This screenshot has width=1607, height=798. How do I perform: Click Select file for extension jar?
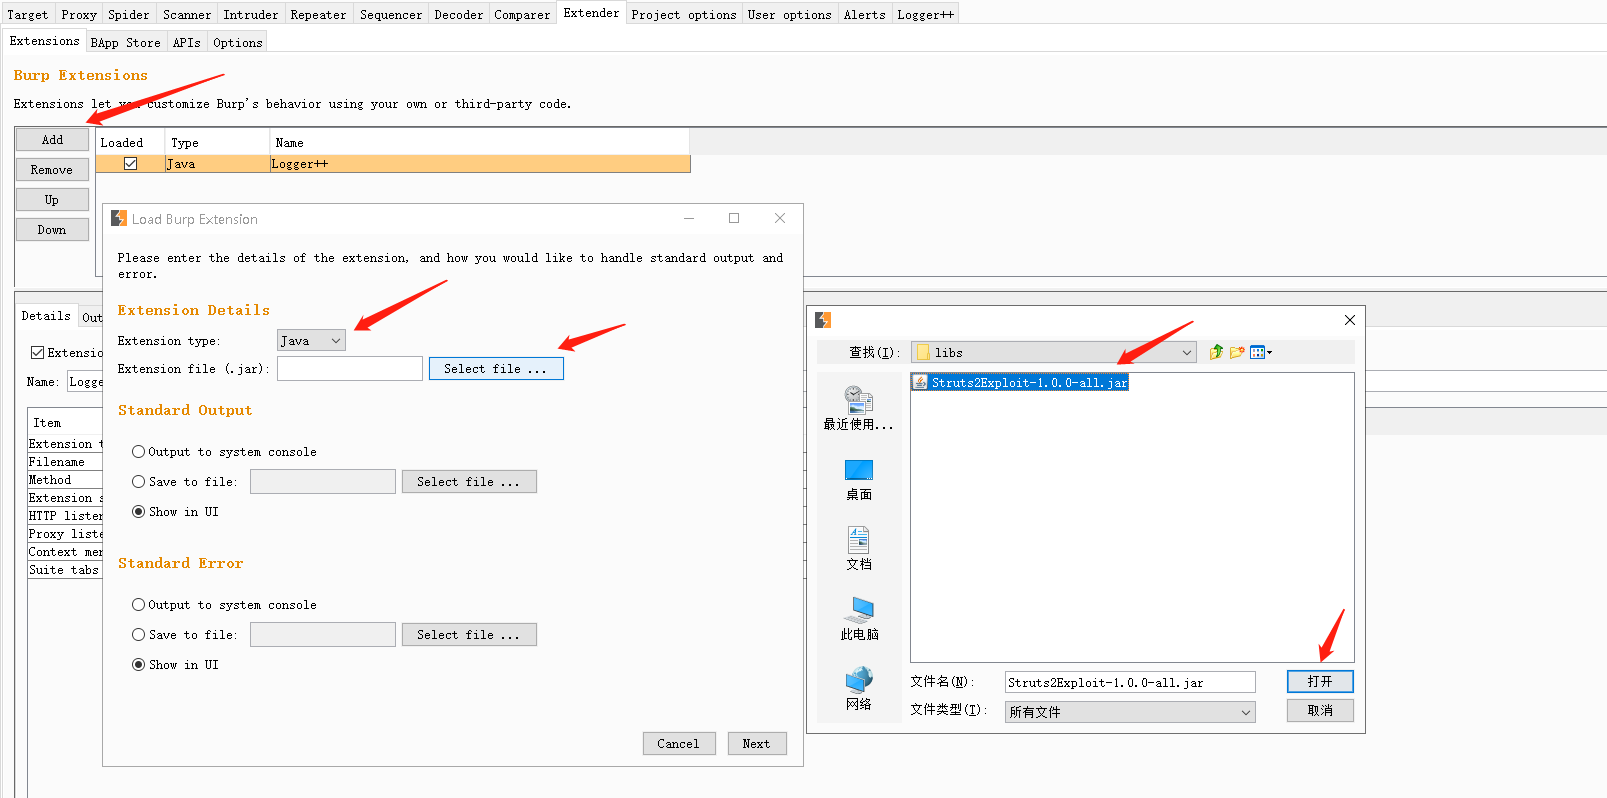(496, 368)
